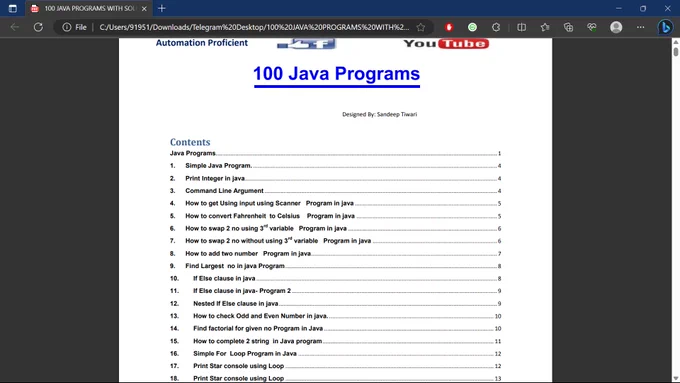Screen dimensions: 680x383
Task: Go back to previous page
Action: [x=15, y=27]
